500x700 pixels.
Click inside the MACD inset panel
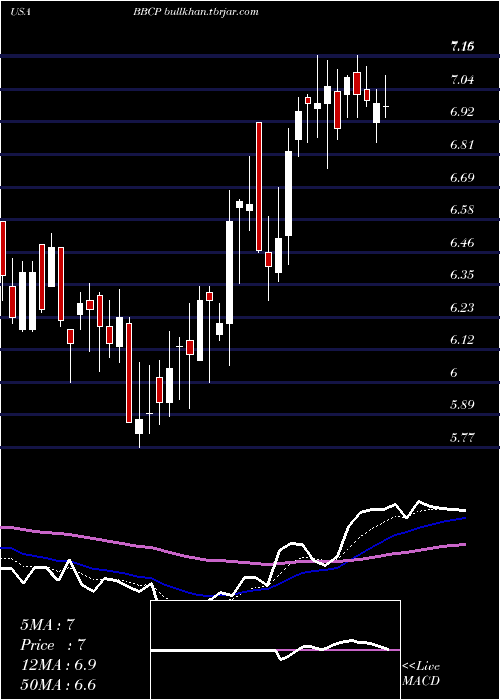[x=275, y=650]
